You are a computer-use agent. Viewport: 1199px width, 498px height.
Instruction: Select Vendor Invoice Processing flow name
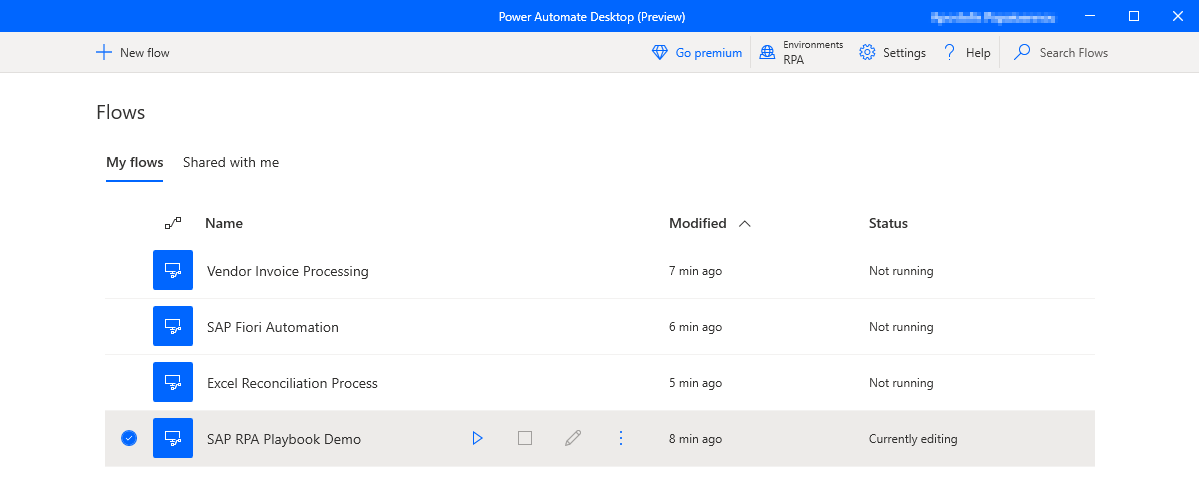288,271
